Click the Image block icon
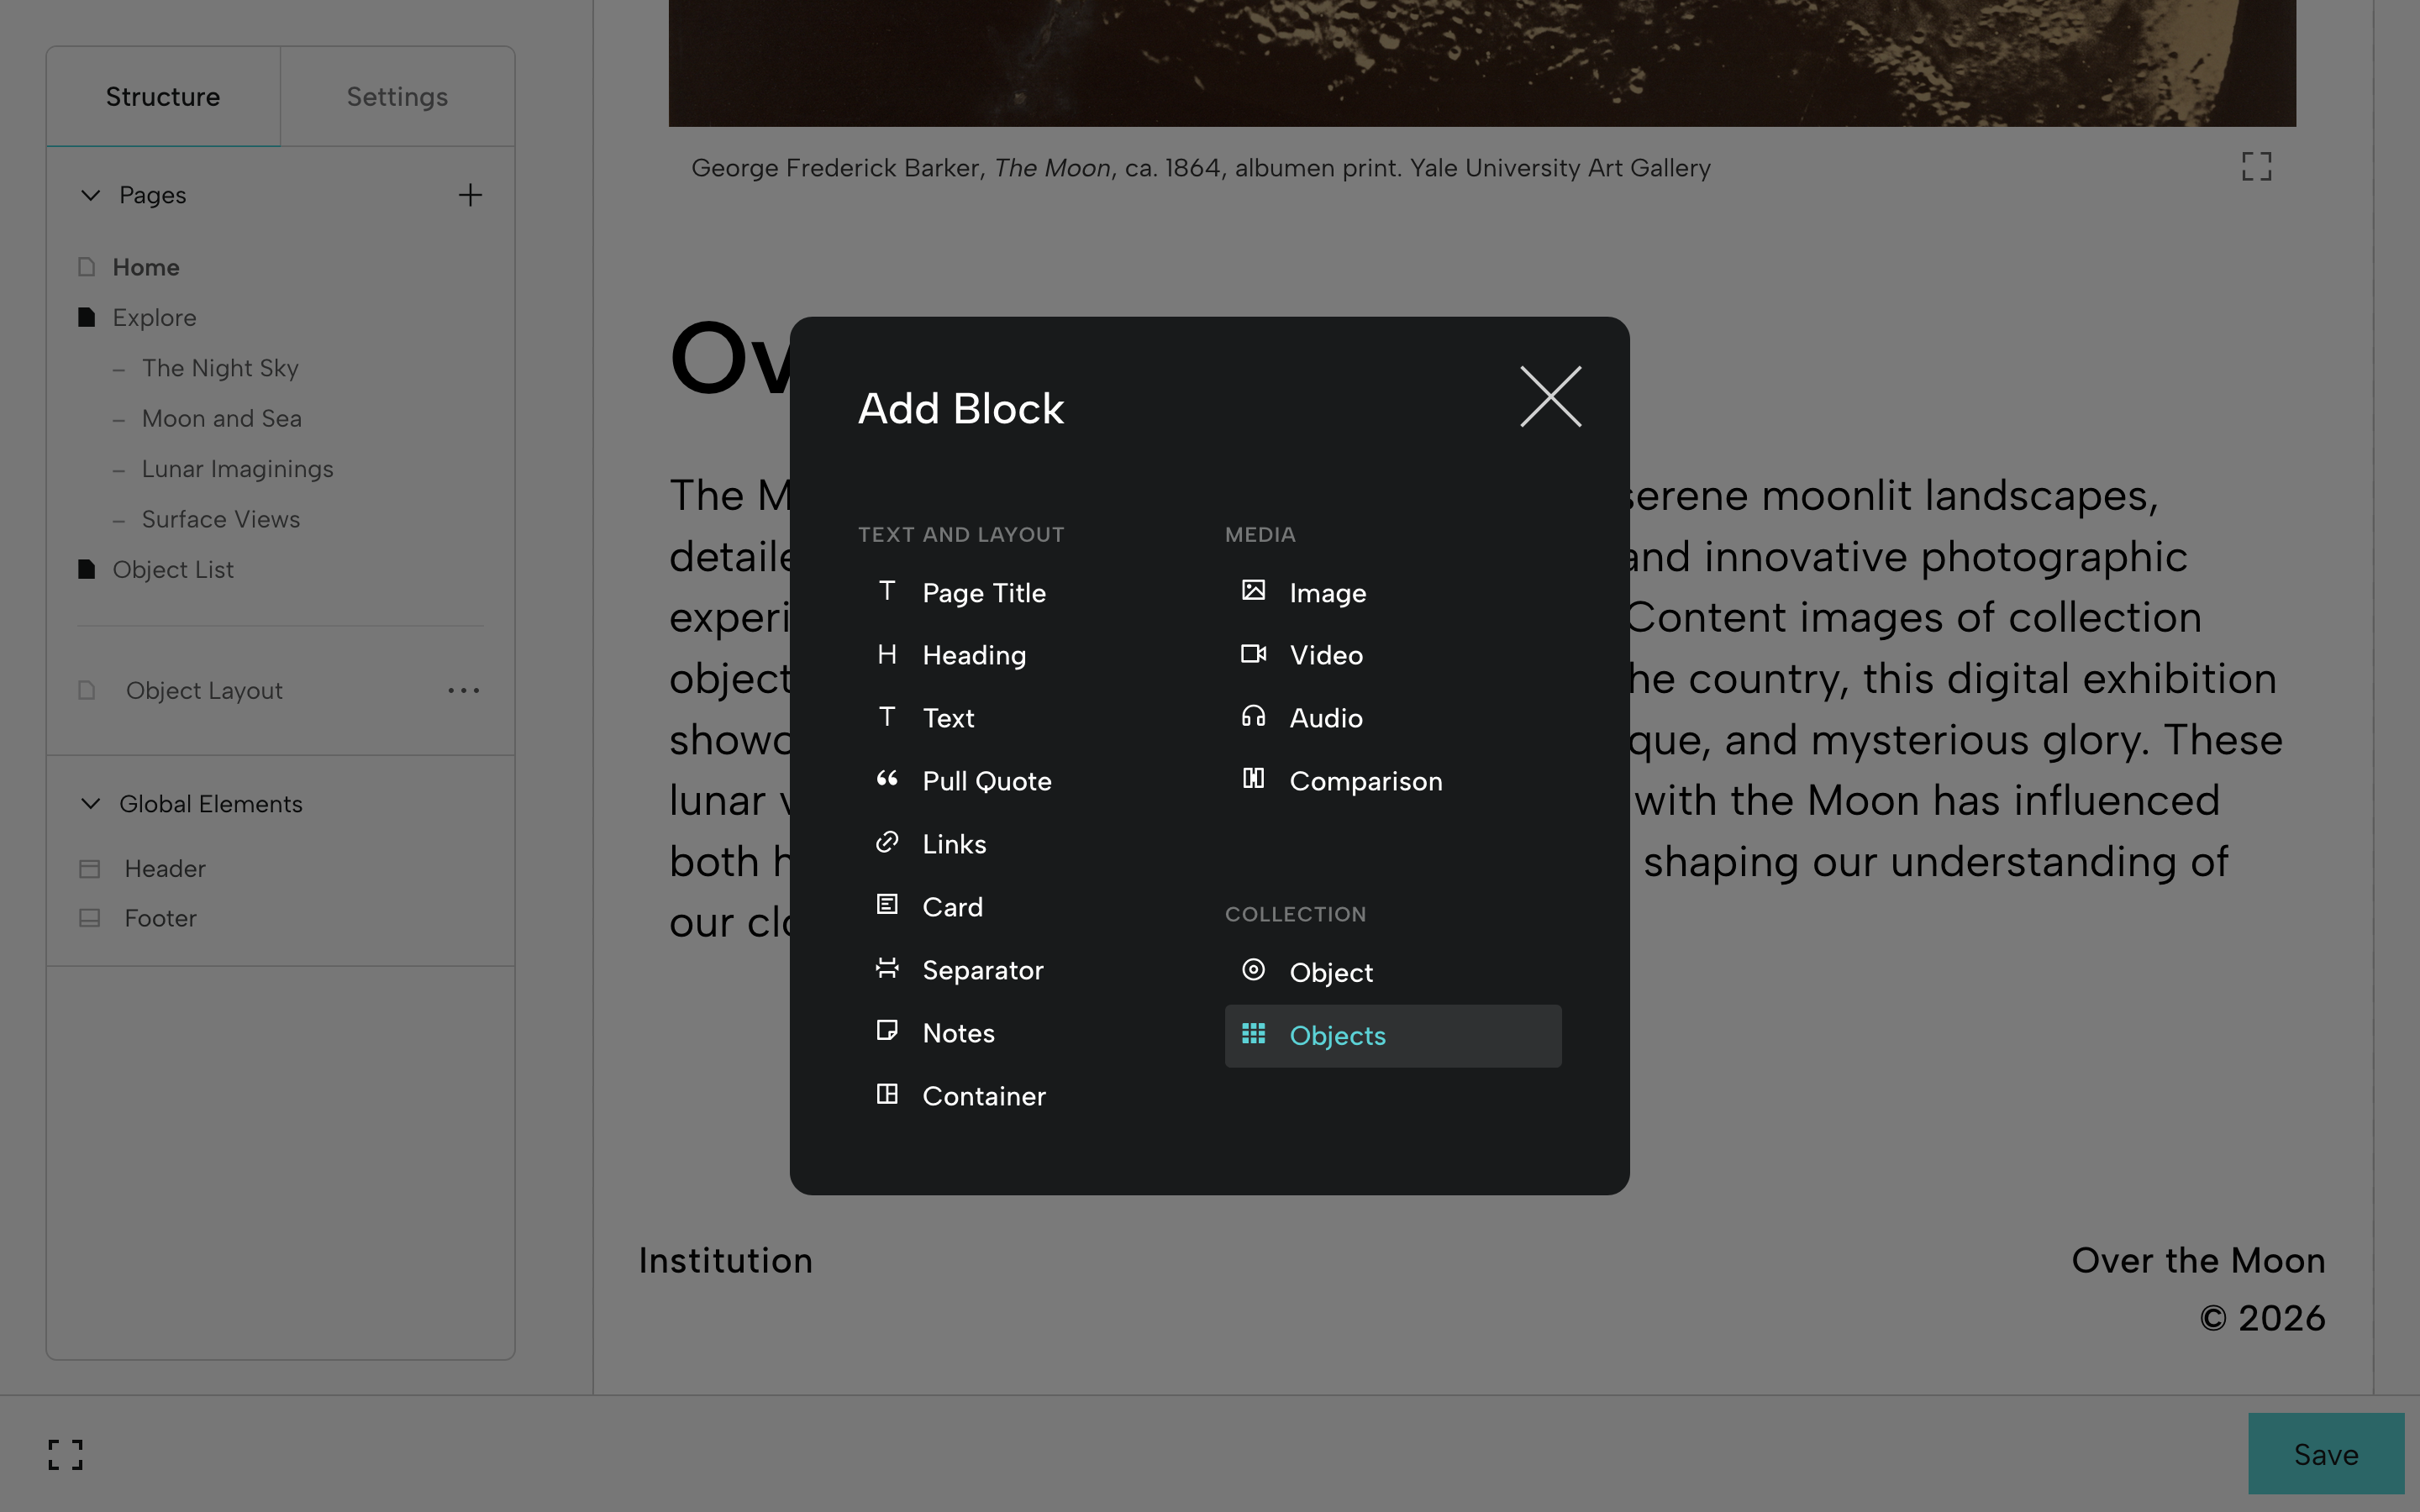 [x=1253, y=591]
